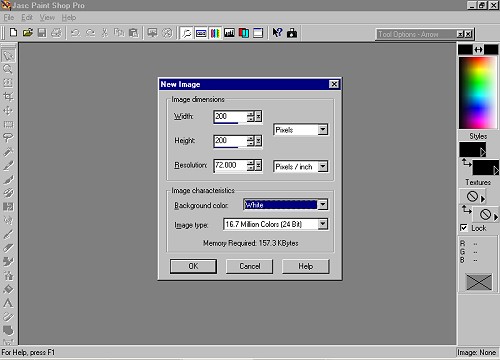The image size is (500, 360).
Task: Select the Freehand lasso tool
Action: [8, 138]
